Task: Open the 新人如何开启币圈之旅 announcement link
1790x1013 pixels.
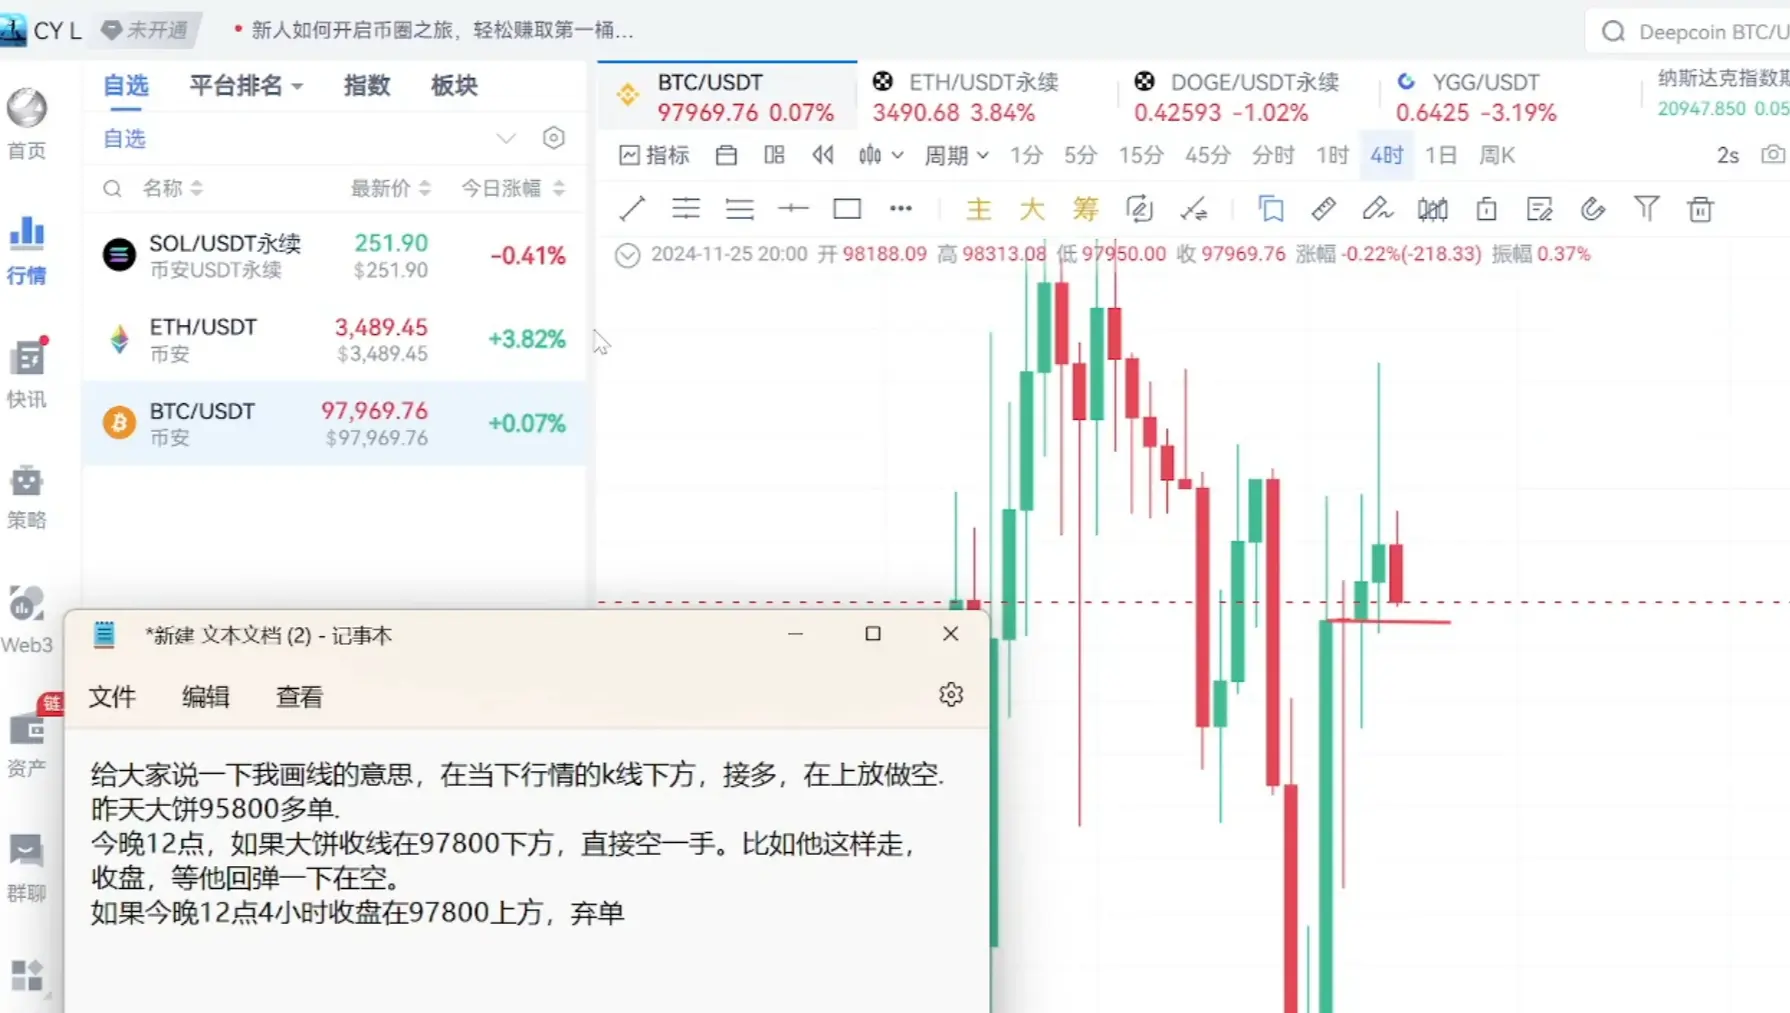Action: point(442,30)
